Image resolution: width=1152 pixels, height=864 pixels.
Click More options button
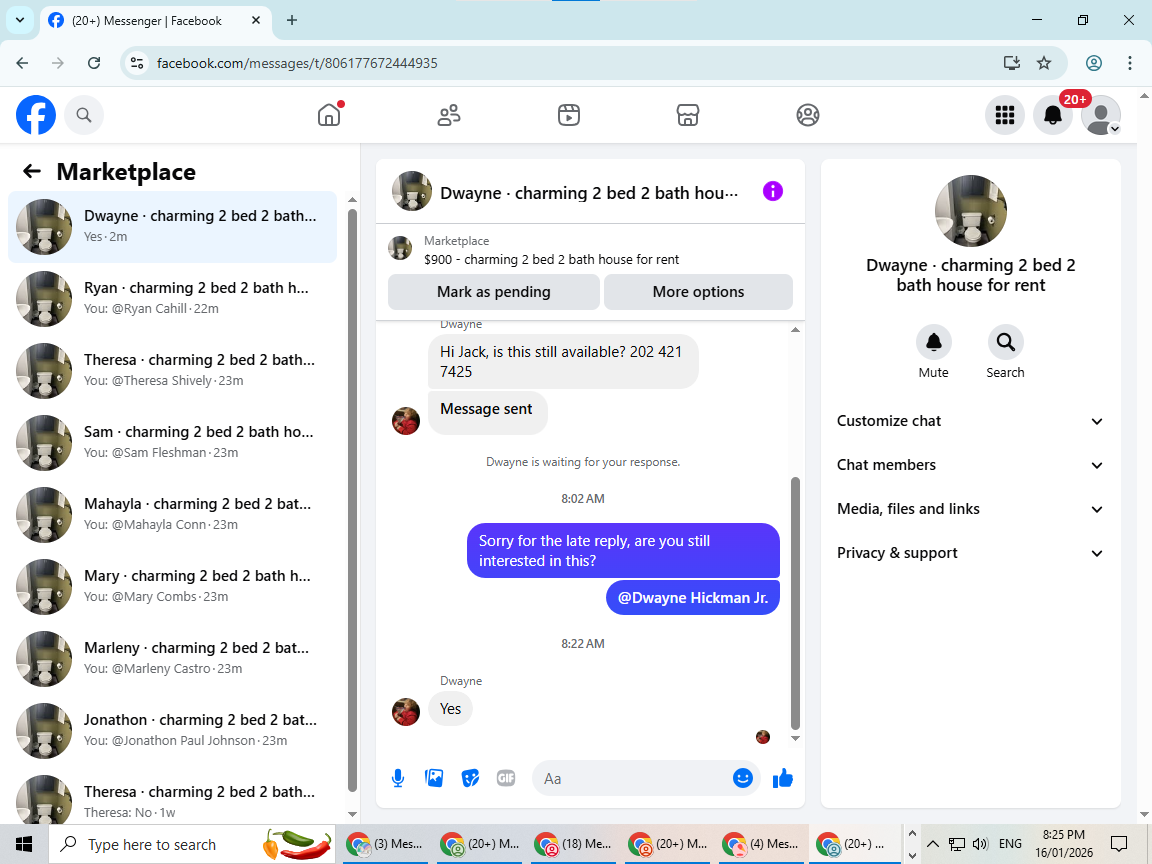coord(698,292)
